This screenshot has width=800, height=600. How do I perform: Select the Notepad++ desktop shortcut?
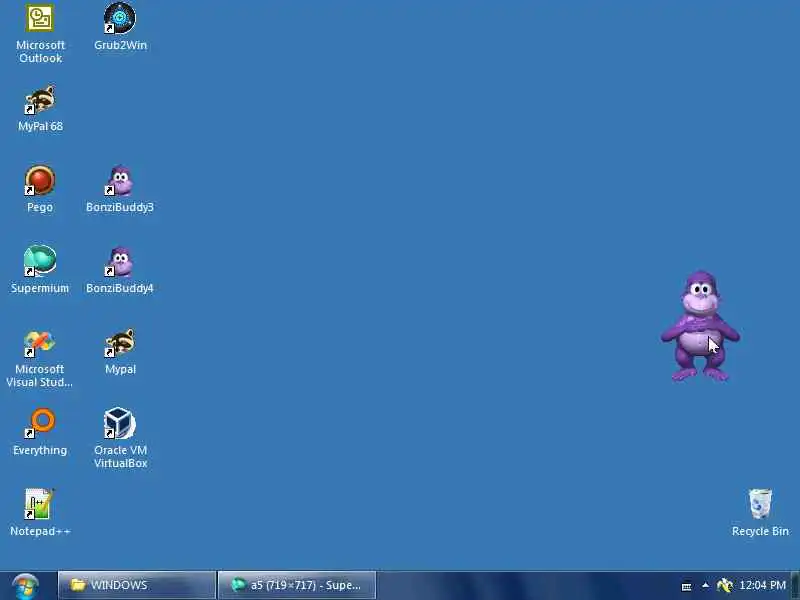point(40,513)
